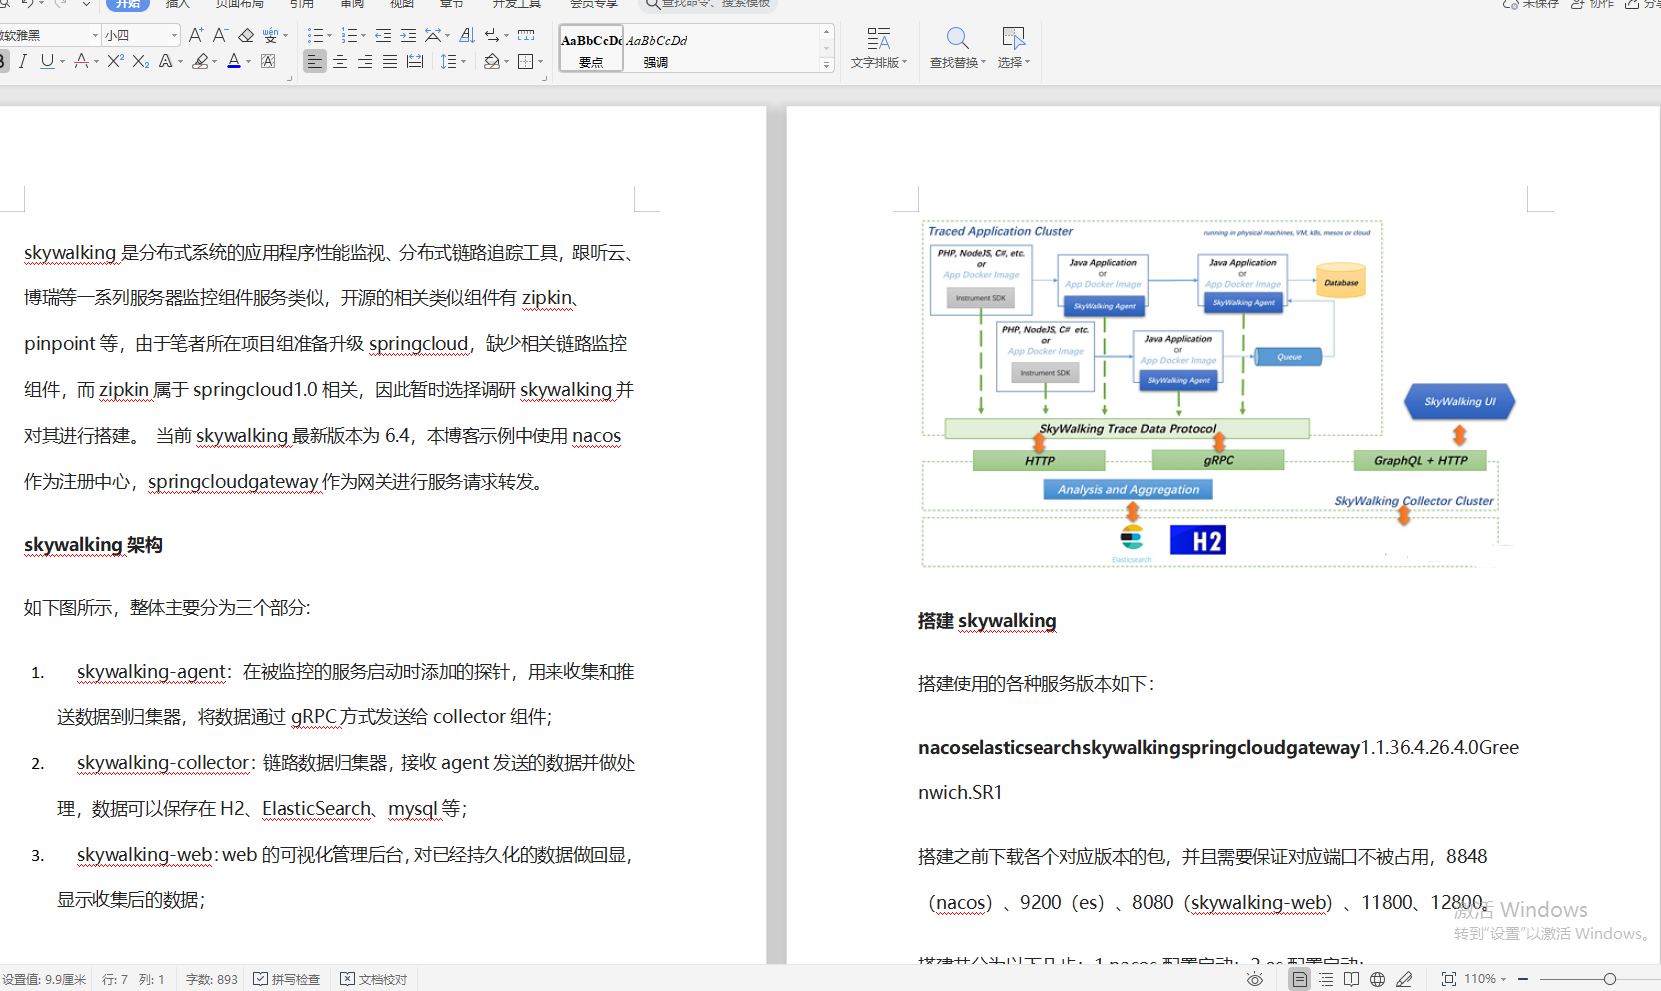Apply paragraph shading
The height and width of the screenshot is (991, 1661).
tap(491, 62)
